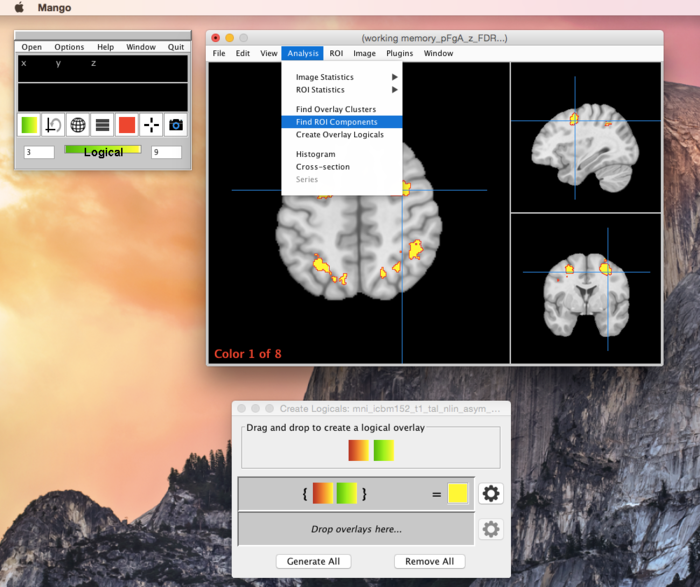This screenshot has height=587, width=700.
Task: Open settings gear for the logical overlay row
Action: click(x=490, y=493)
